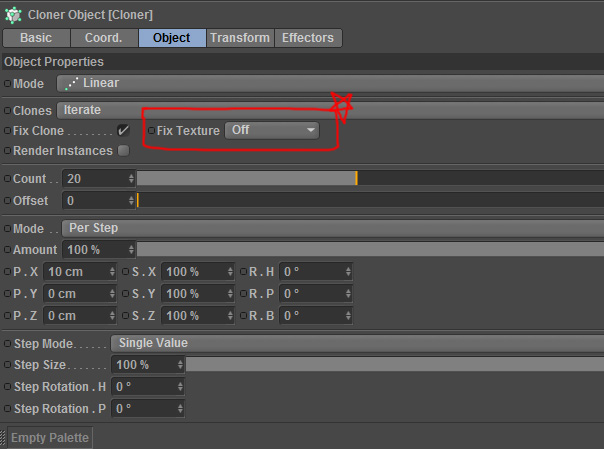This screenshot has height=449, width=604.
Task: Enable the Render Instances checkbox
Action: [123, 151]
